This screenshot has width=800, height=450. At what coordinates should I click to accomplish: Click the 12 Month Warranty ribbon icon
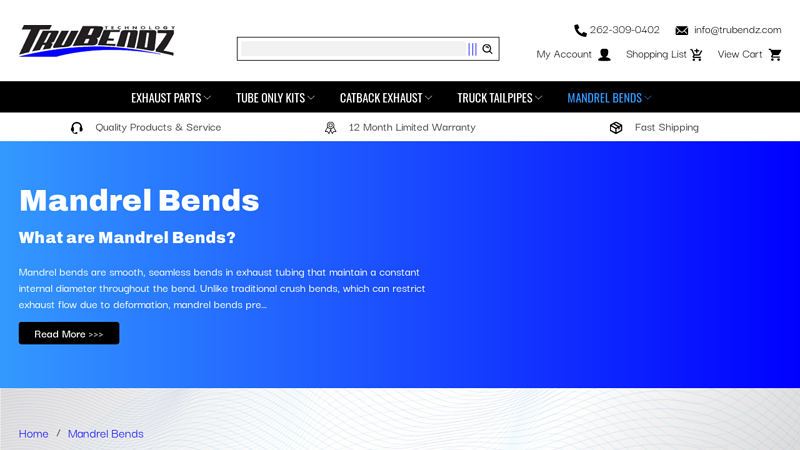tap(330, 128)
